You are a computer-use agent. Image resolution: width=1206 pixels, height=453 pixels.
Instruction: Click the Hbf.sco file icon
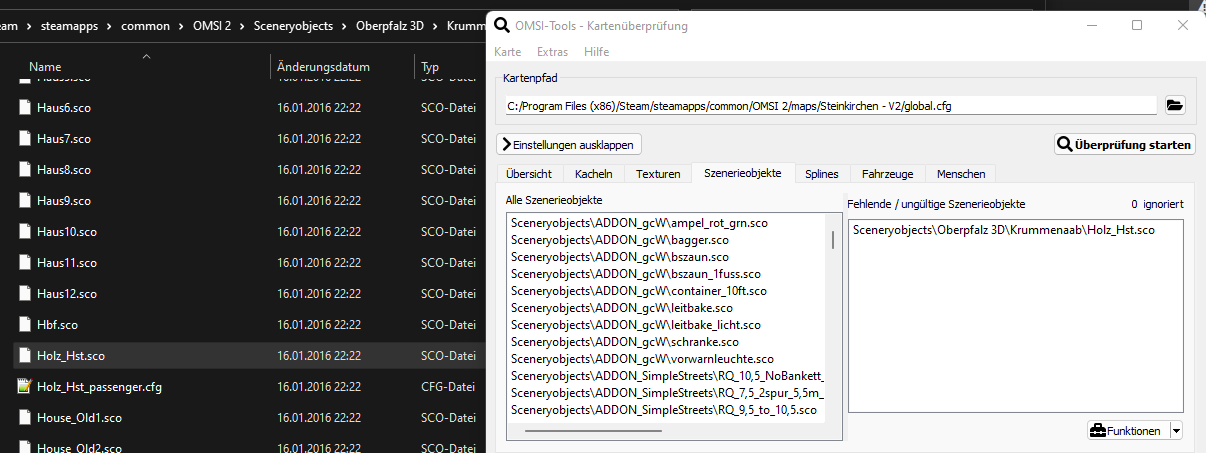pos(25,324)
